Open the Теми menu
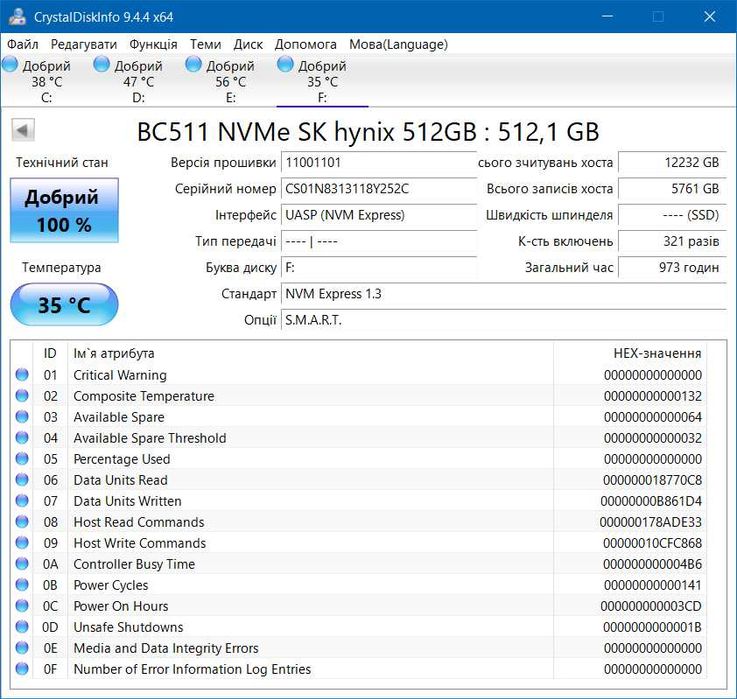This screenshot has width=737, height=699. (205, 44)
